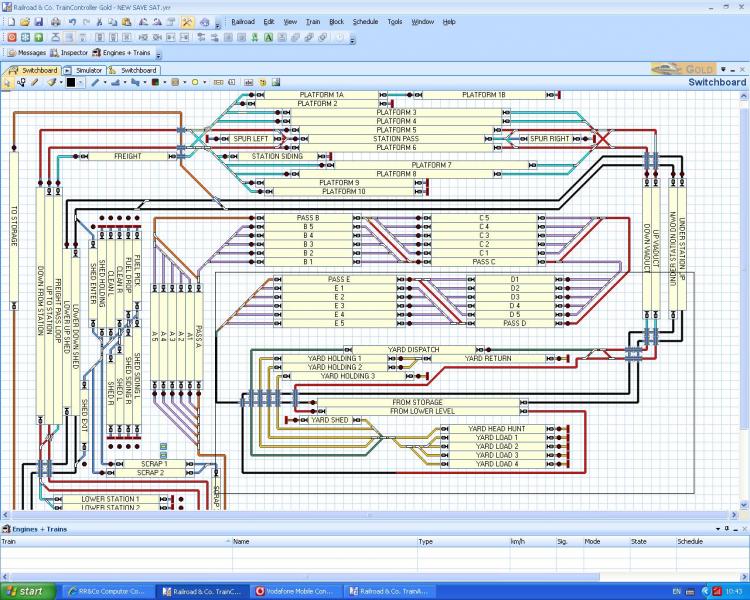Toggle the Inspector window button
Image resolution: width=750 pixels, height=600 pixels.
click(x=68, y=52)
